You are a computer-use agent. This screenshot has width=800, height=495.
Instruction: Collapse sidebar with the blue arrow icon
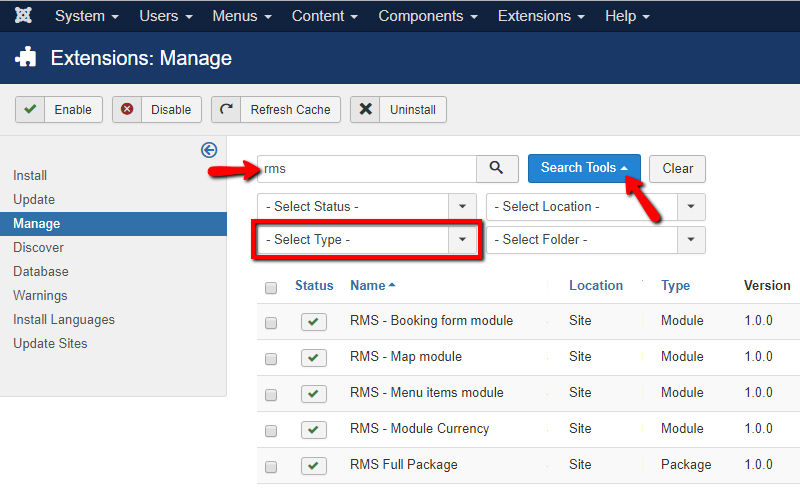[209, 150]
